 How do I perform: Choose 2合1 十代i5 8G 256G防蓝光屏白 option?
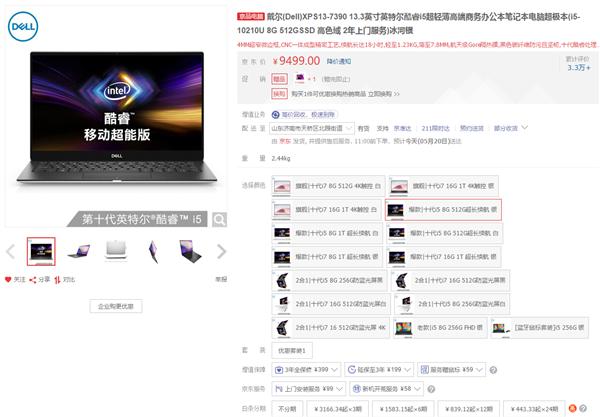[452, 304]
